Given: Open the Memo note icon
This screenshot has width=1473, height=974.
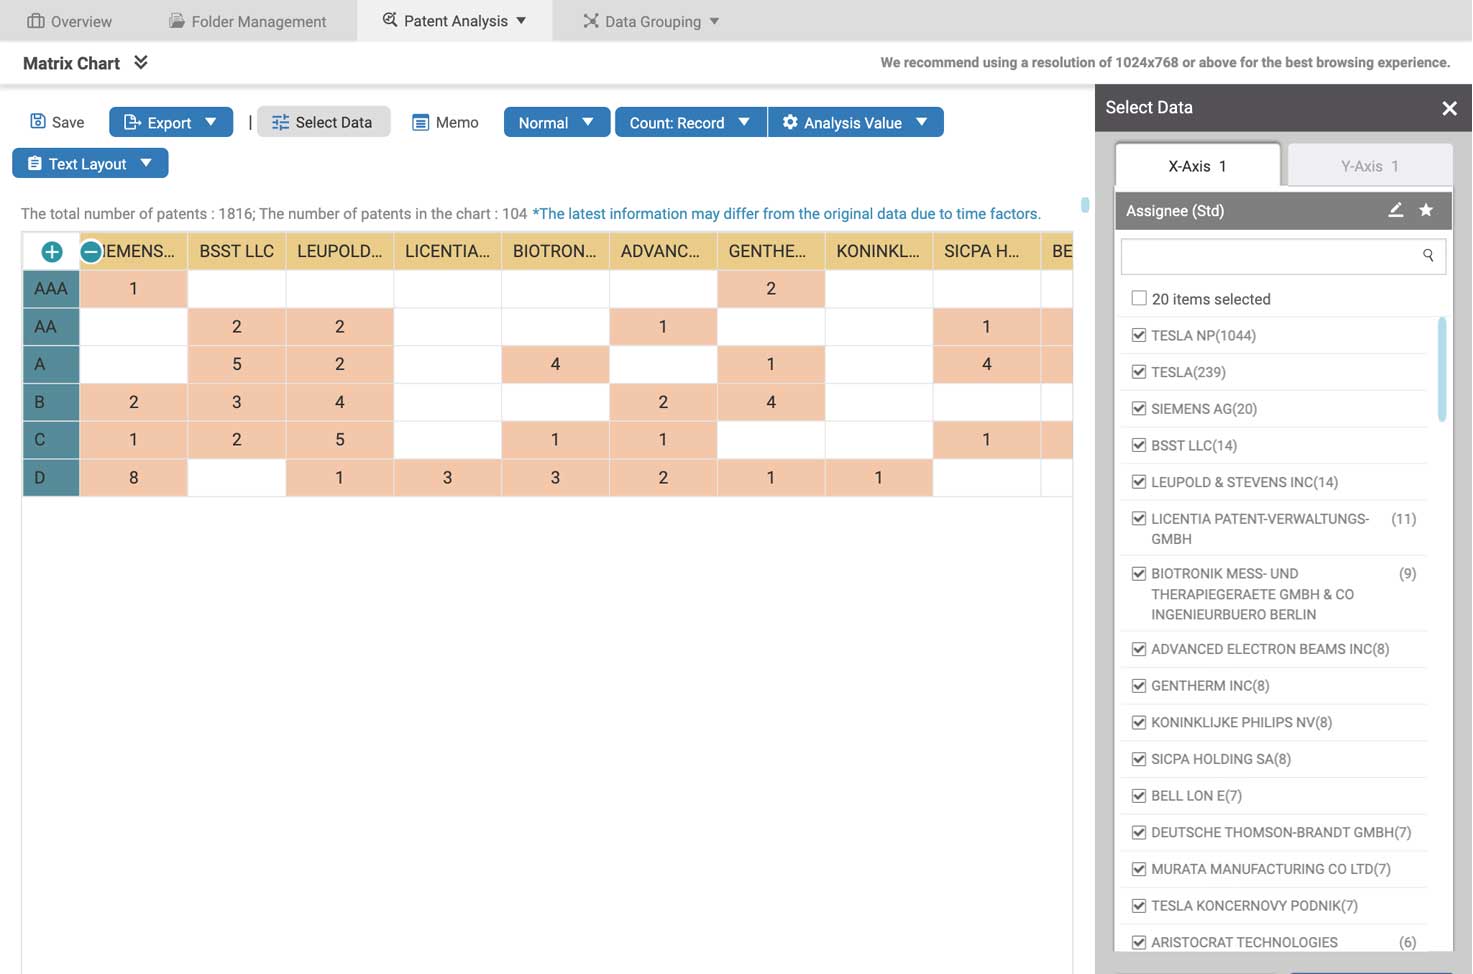Looking at the screenshot, I should [x=420, y=122].
